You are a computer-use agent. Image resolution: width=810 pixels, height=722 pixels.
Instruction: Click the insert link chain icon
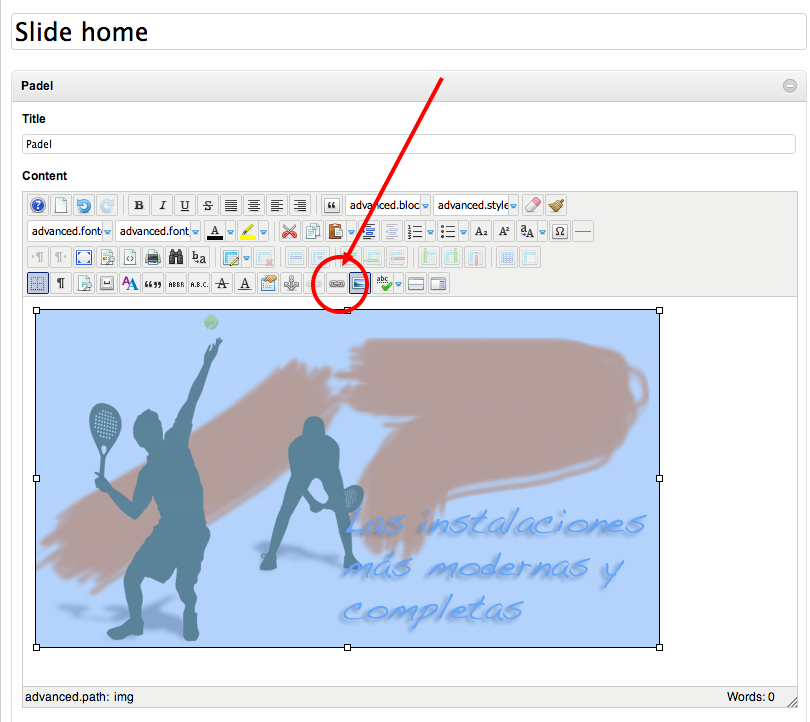[x=337, y=284]
